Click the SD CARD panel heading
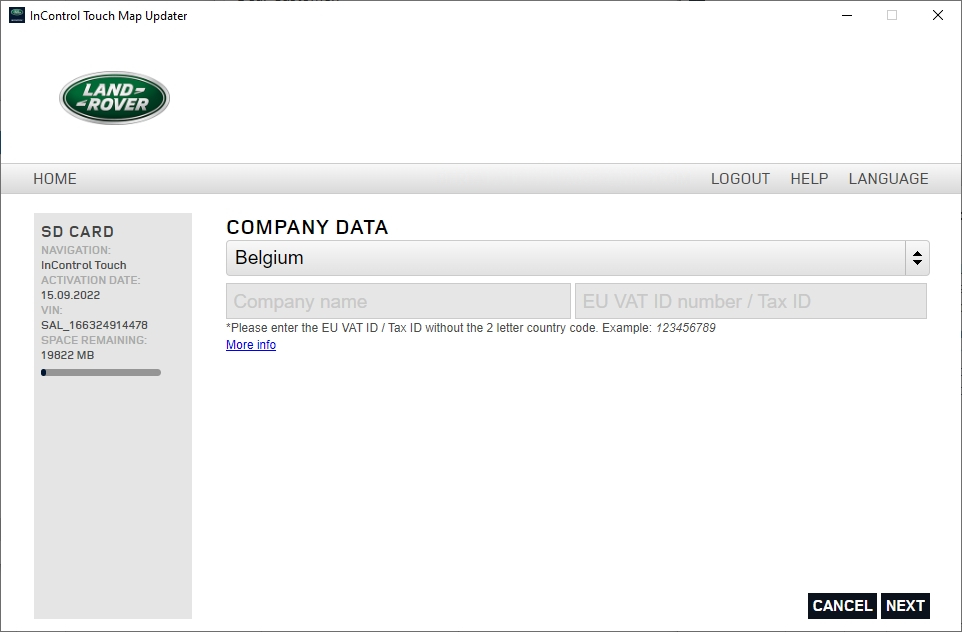This screenshot has width=962, height=632. pos(77,231)
